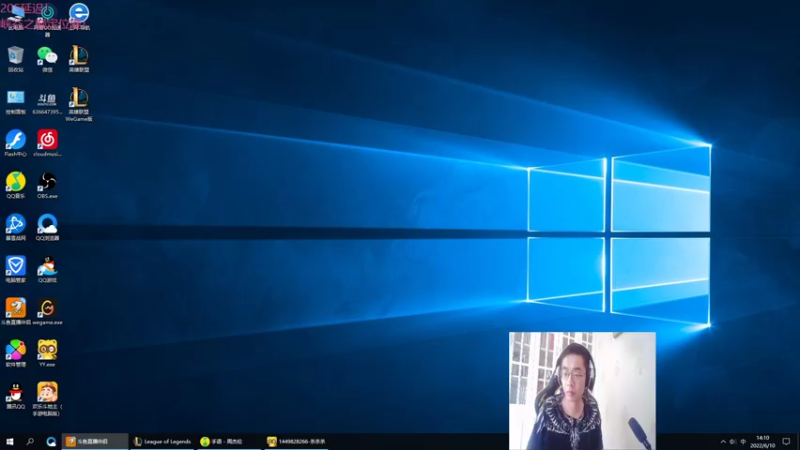Open the Douyu 636647395 desktop shortcut
Screen dimensions: 800x450
(x=47, y=102)
